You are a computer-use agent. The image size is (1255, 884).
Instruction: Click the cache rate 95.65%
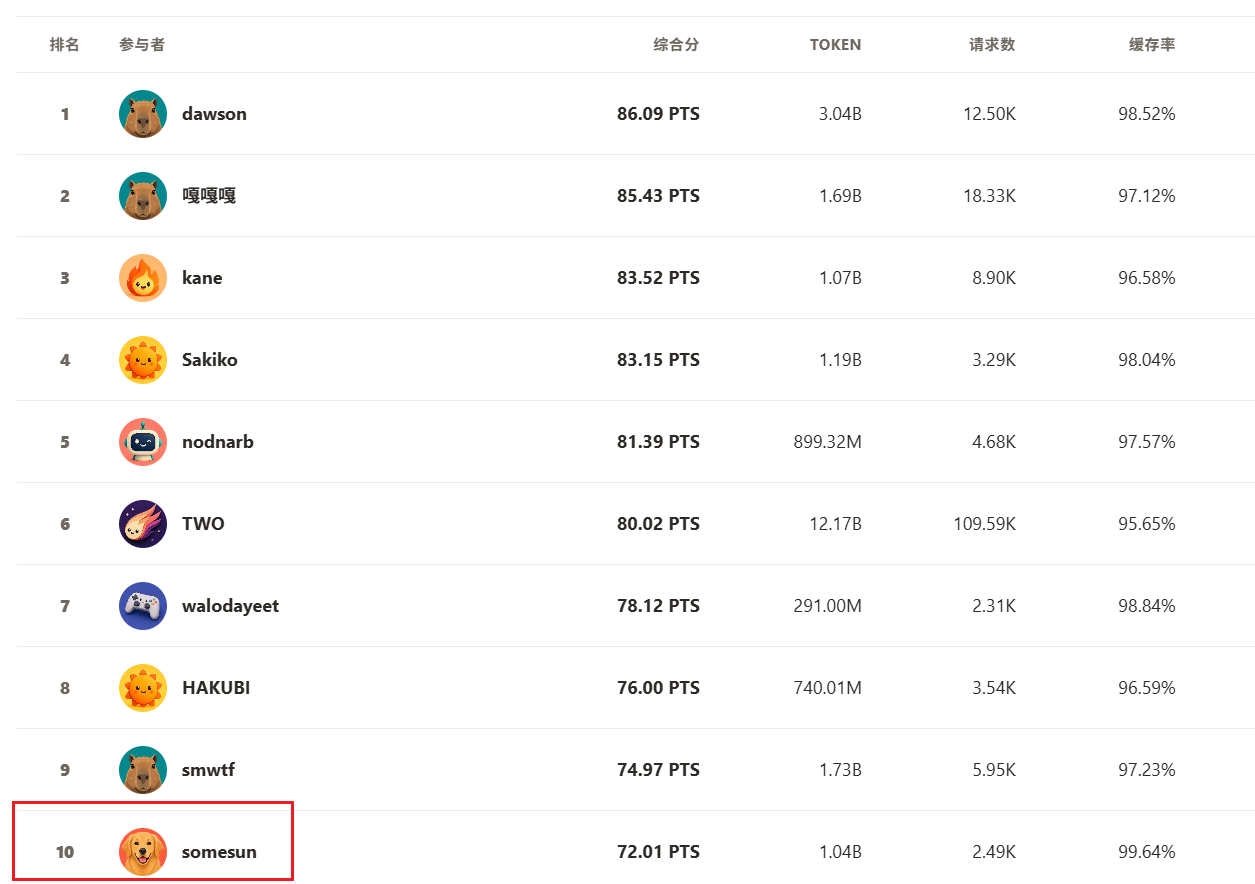(1147, 524)
